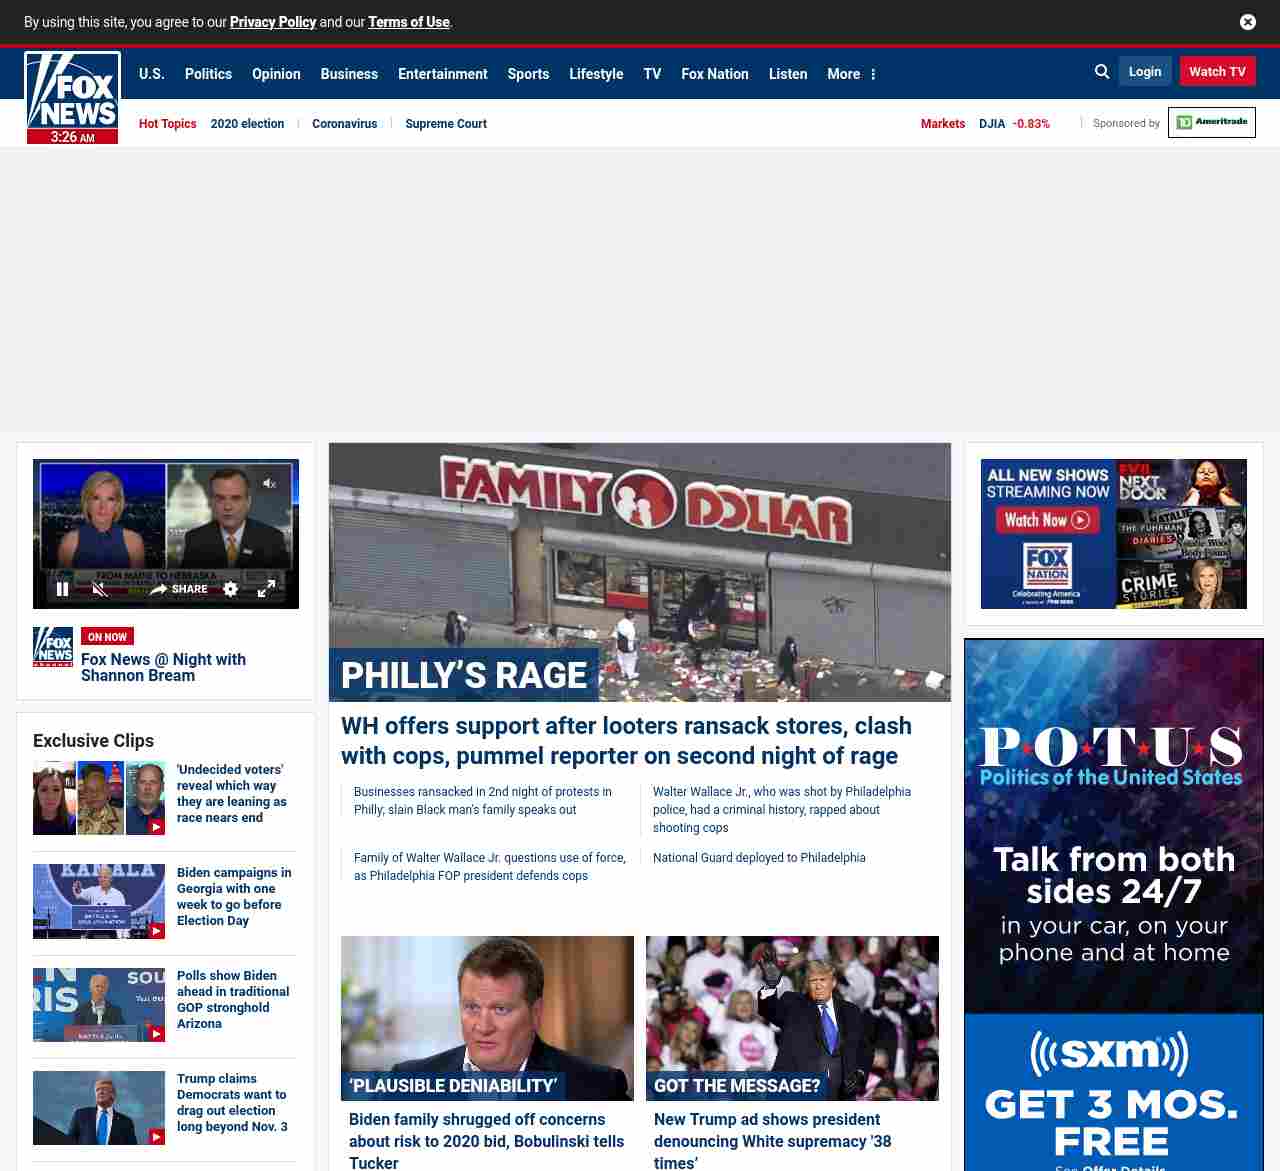Click the Share arrow on video
The width and height of the screenshot is (1280, 1171).
point(178,589)
